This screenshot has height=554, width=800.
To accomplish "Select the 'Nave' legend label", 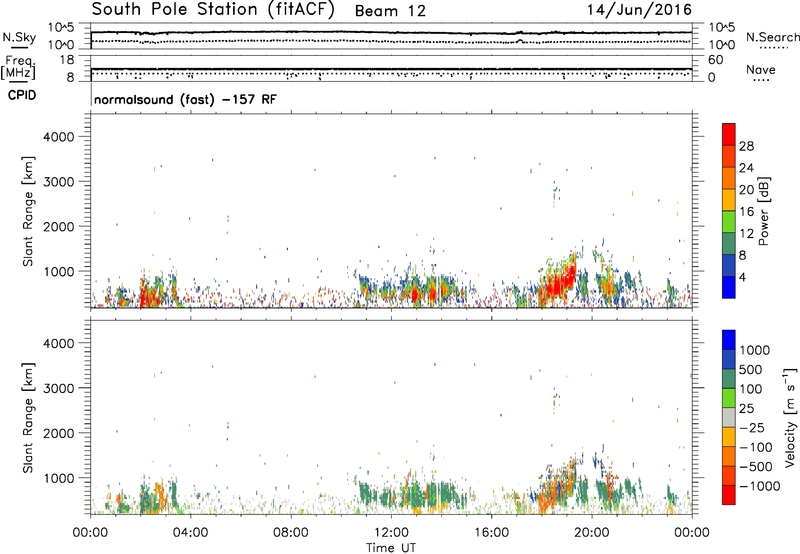I will 761,69.
